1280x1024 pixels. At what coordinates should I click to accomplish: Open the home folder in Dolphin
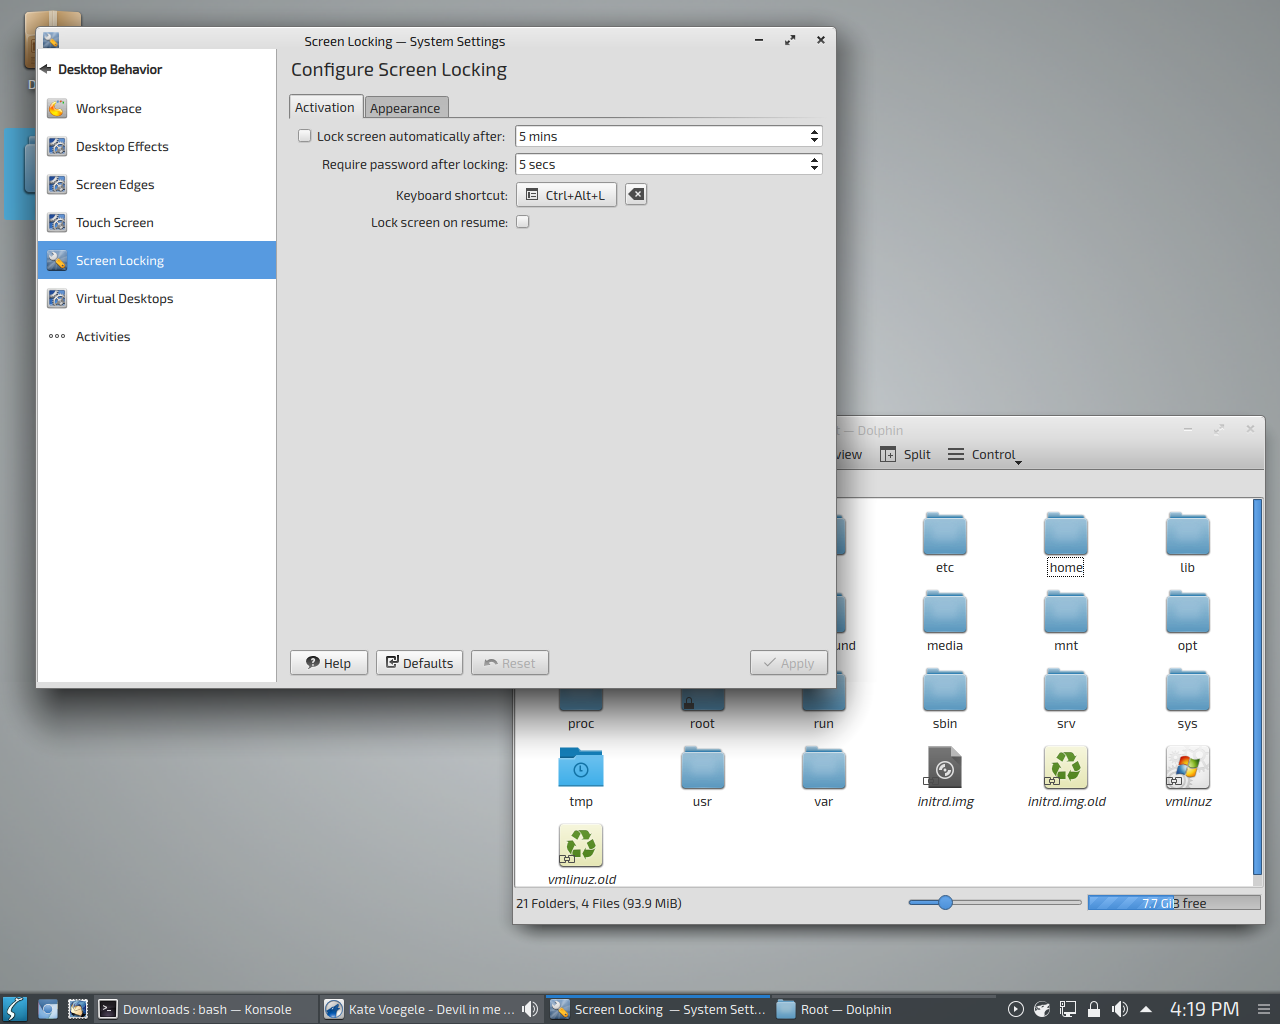[1066, 544]
